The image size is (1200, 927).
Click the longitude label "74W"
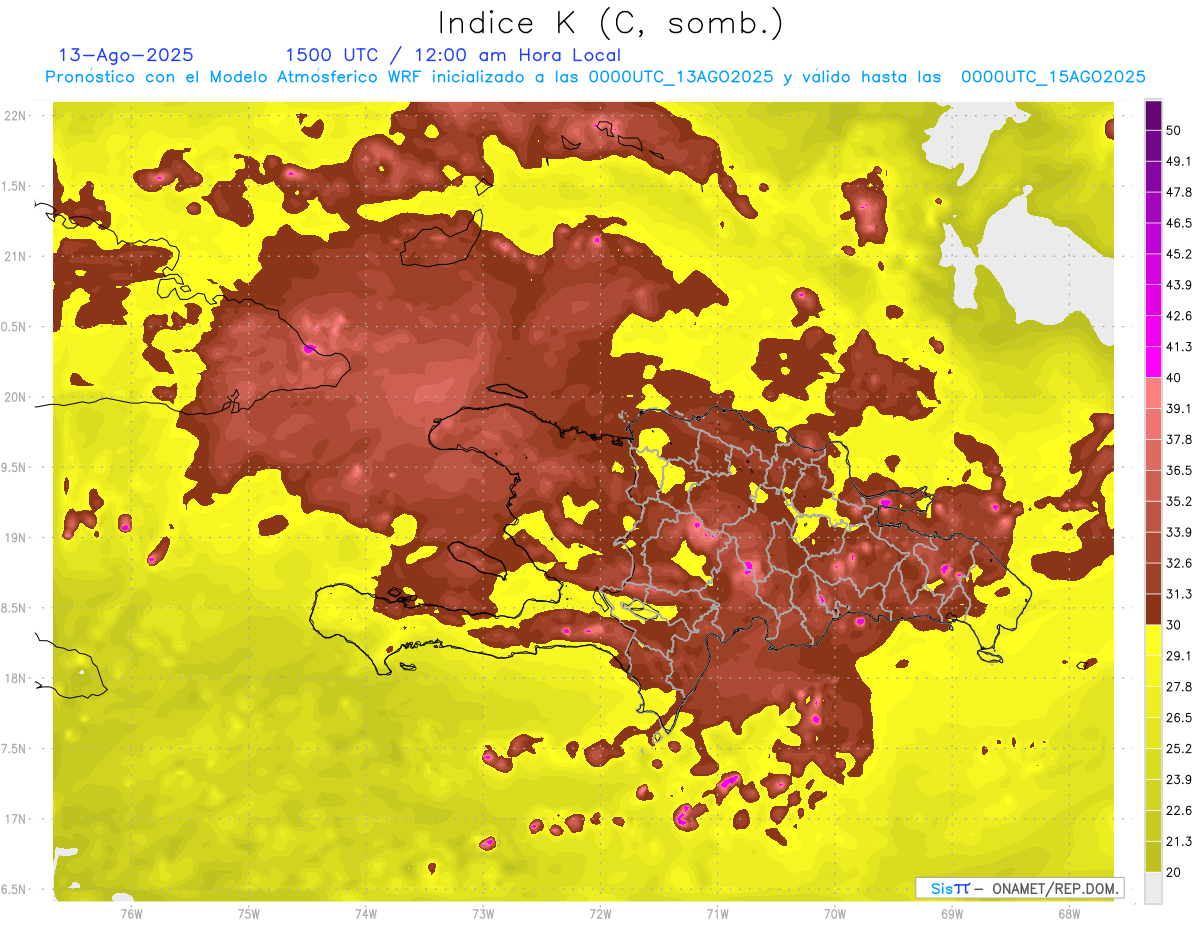365,913
